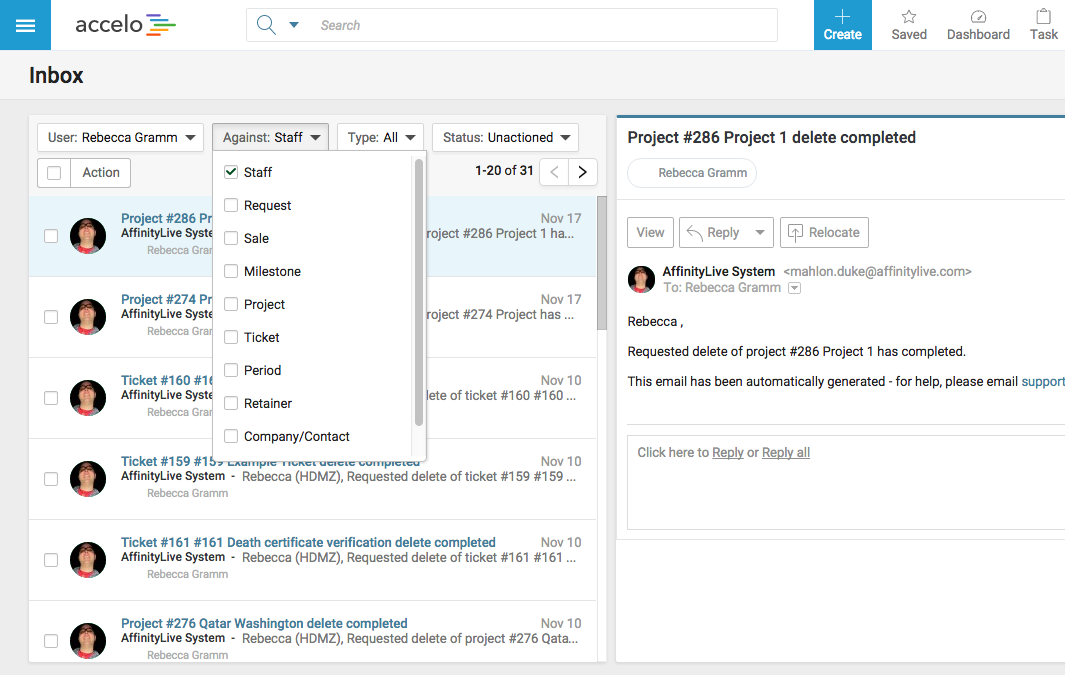Open the hamburger navigation menu
Viewport: 1065px width, 675px height.
click(x=25, y=25)
